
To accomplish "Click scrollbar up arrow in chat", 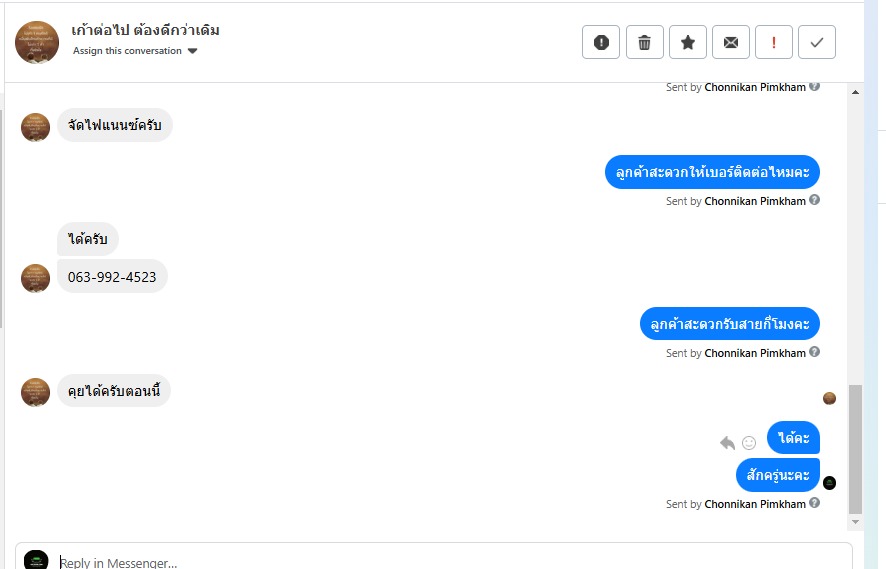I will click(855, 92).
